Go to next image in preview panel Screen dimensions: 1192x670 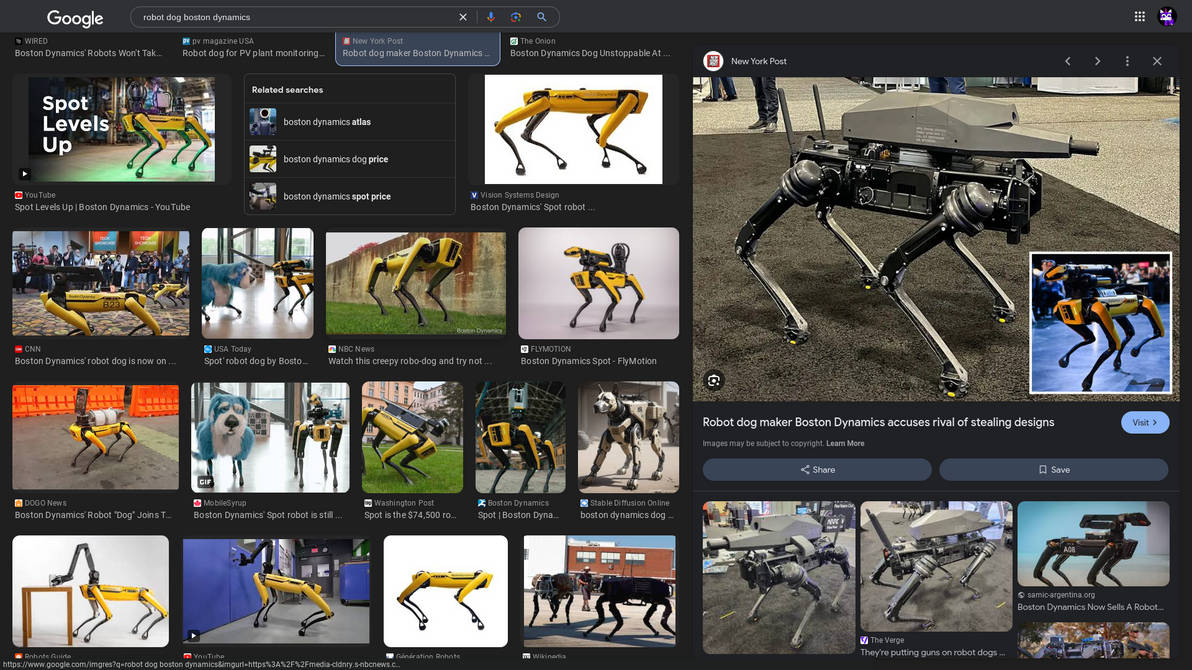click(1097, 61)
